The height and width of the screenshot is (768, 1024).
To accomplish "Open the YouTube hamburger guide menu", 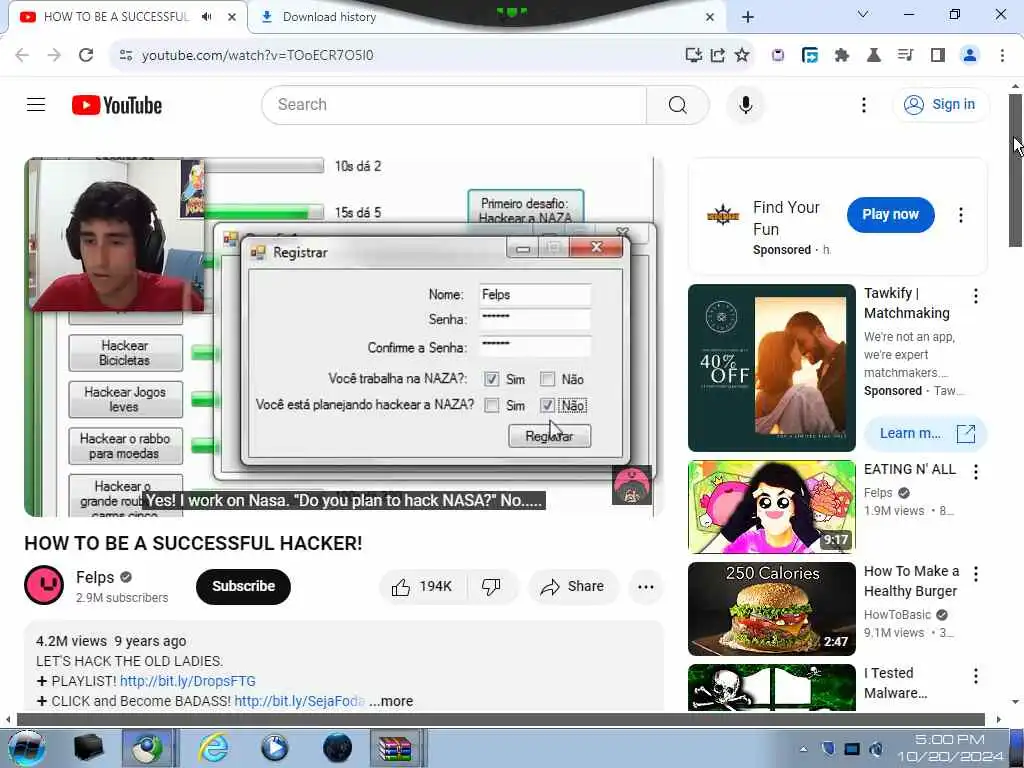I will coord(36,104).
